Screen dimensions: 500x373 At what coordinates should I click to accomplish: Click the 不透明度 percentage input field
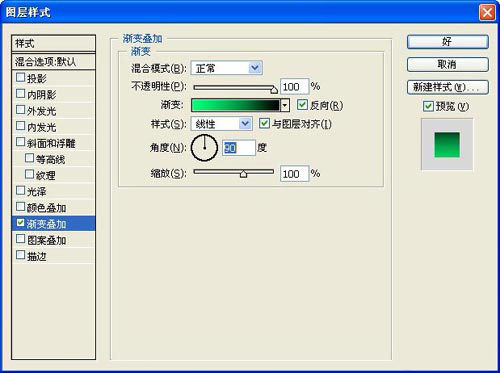tap(295, 87)
